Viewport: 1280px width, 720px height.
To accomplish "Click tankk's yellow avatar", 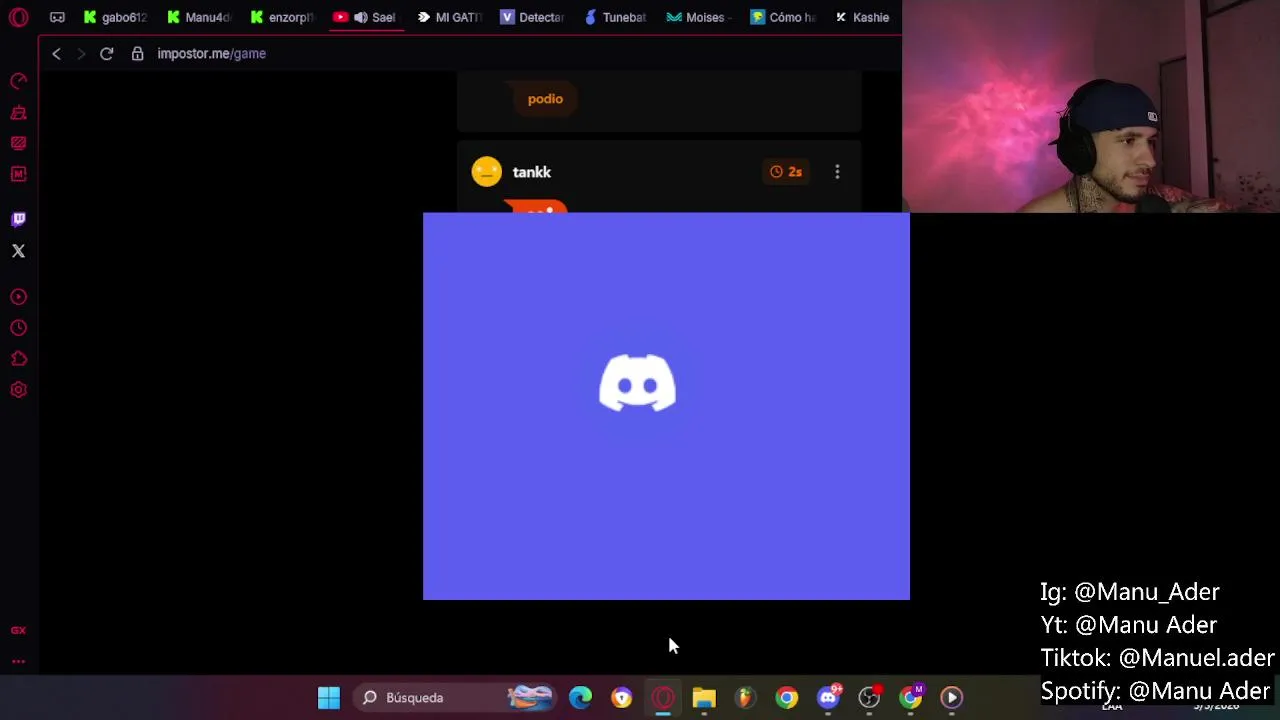I will tap(487, 172).
